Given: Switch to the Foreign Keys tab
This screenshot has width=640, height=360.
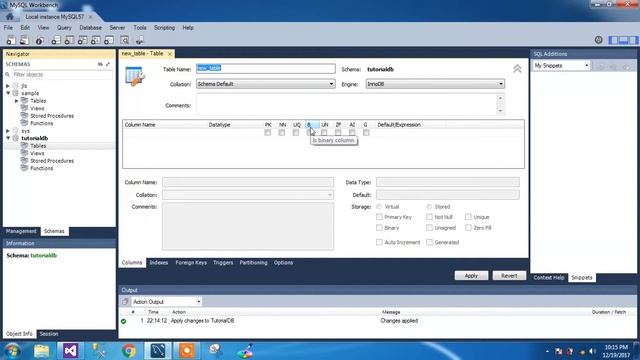Looking at the screenshot, I should click(191, 262).
